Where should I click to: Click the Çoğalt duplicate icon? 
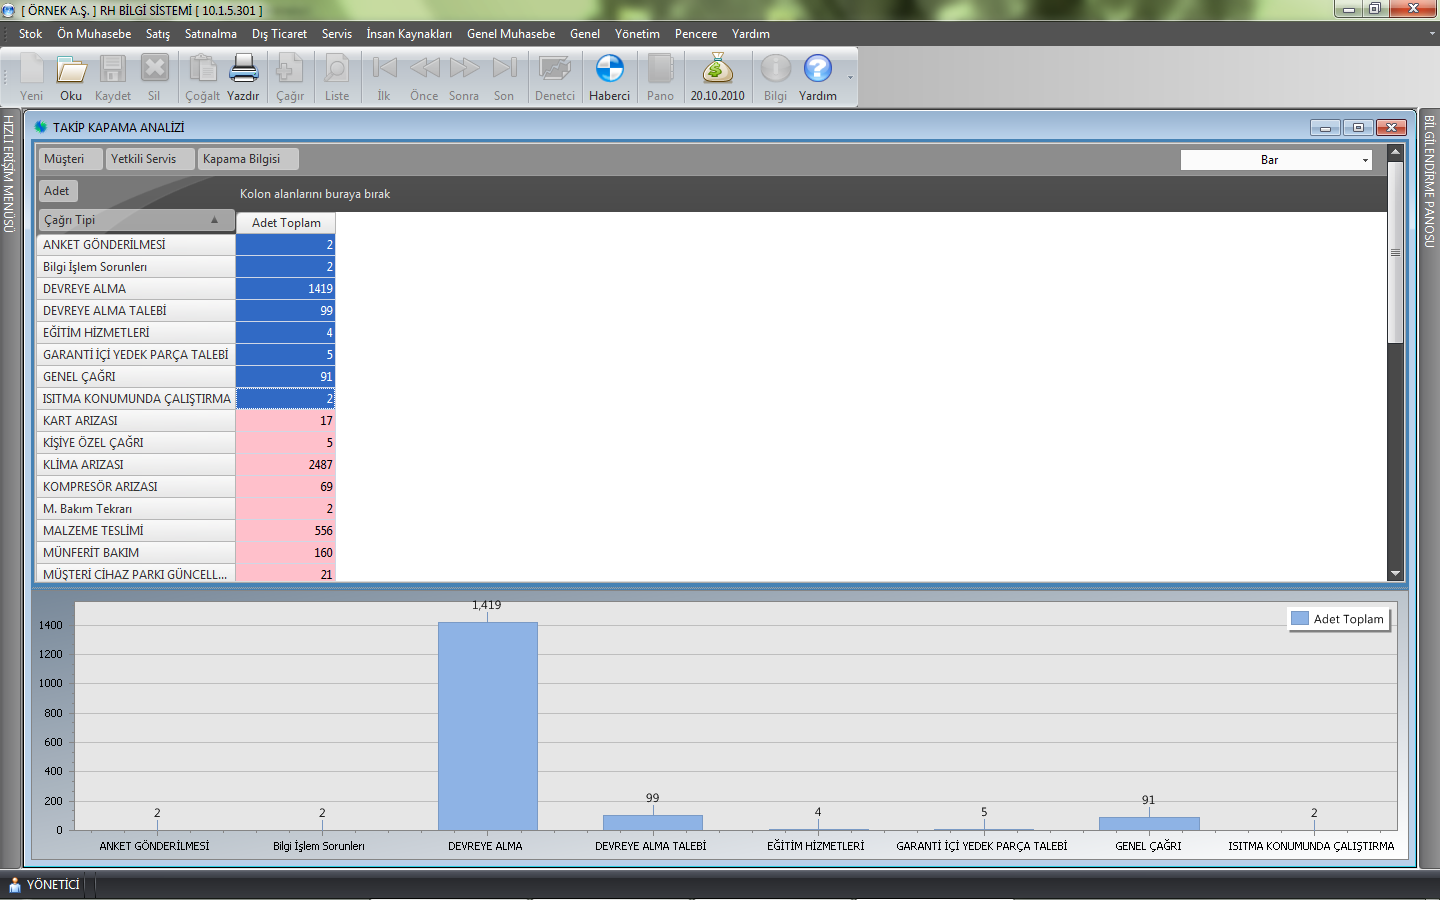coord(202,70)
